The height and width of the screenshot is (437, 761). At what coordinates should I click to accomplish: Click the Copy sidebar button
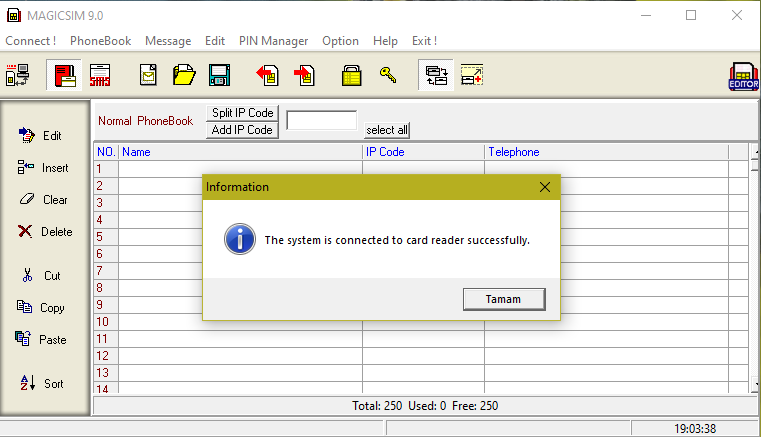(40, 308)
